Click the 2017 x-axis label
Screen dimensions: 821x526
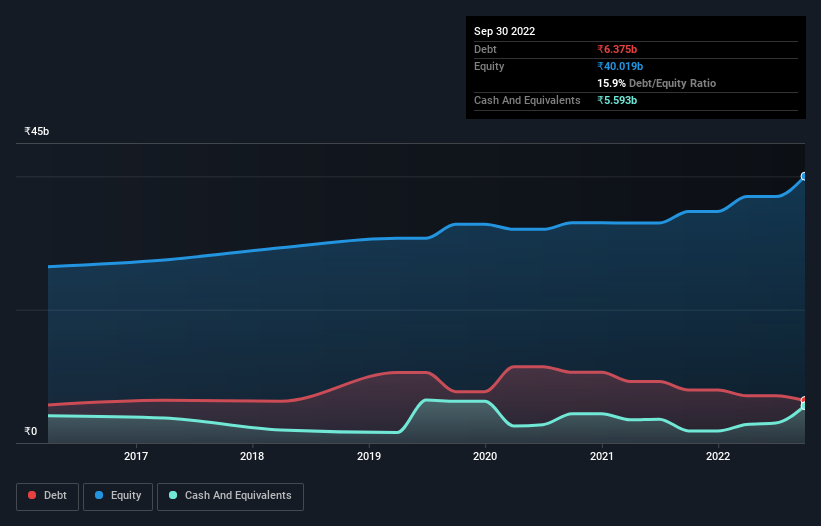[x=136, y=456]
